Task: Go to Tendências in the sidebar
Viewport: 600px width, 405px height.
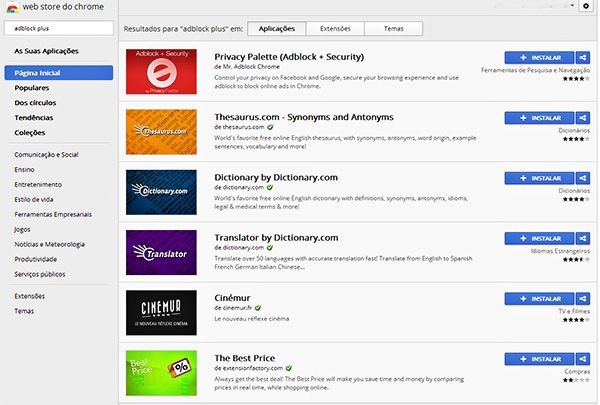Action: click(34, 116)
